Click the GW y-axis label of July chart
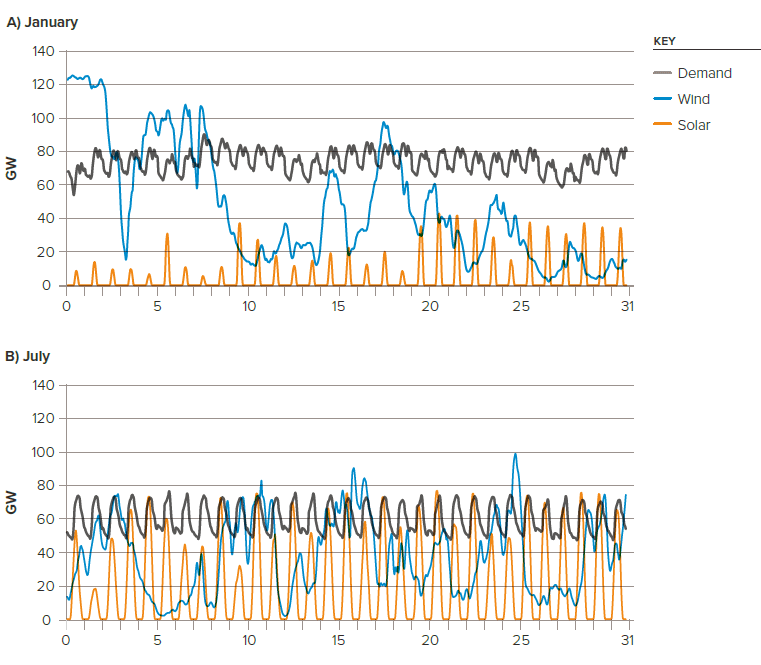 [12, 502]
